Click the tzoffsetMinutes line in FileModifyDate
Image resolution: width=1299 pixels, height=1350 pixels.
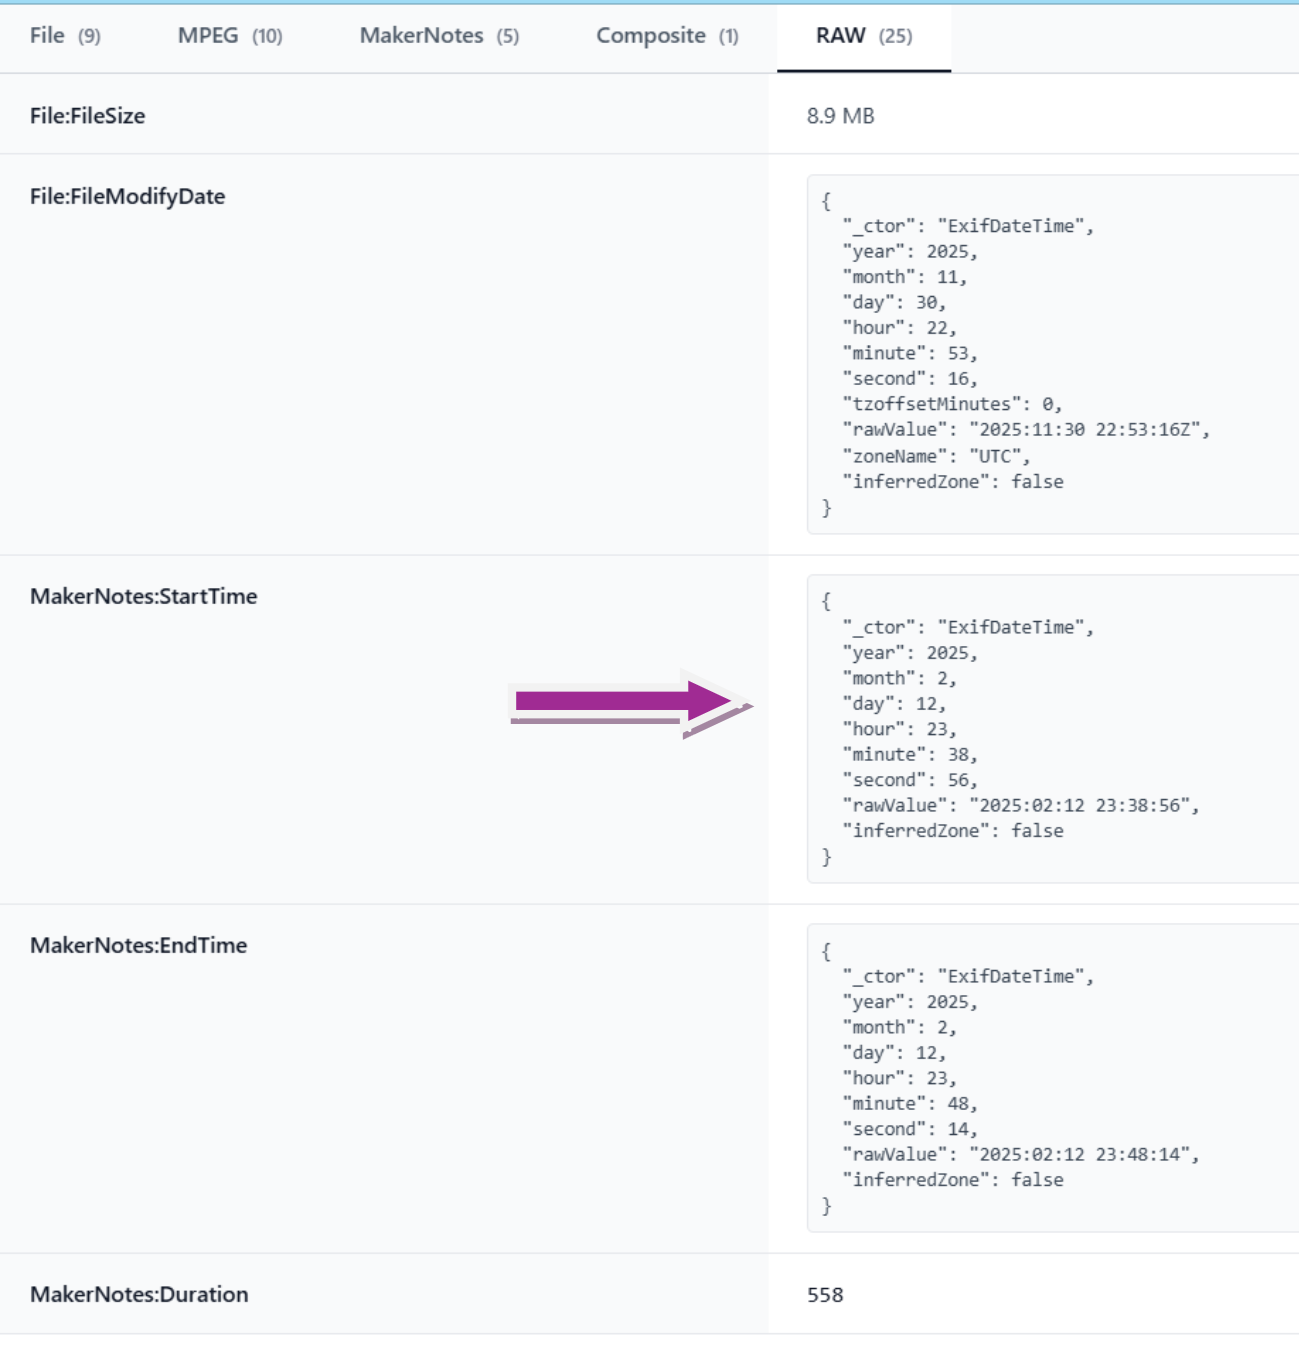pyautogui.click(x=951, y=404)
